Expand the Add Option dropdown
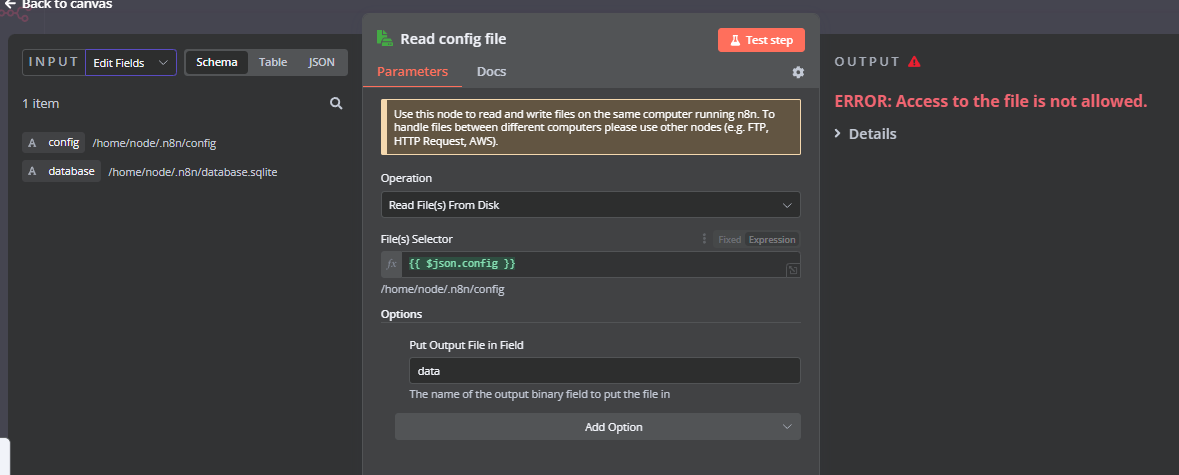The height and width of the screenshot is (475, 1179). [597, 427]
